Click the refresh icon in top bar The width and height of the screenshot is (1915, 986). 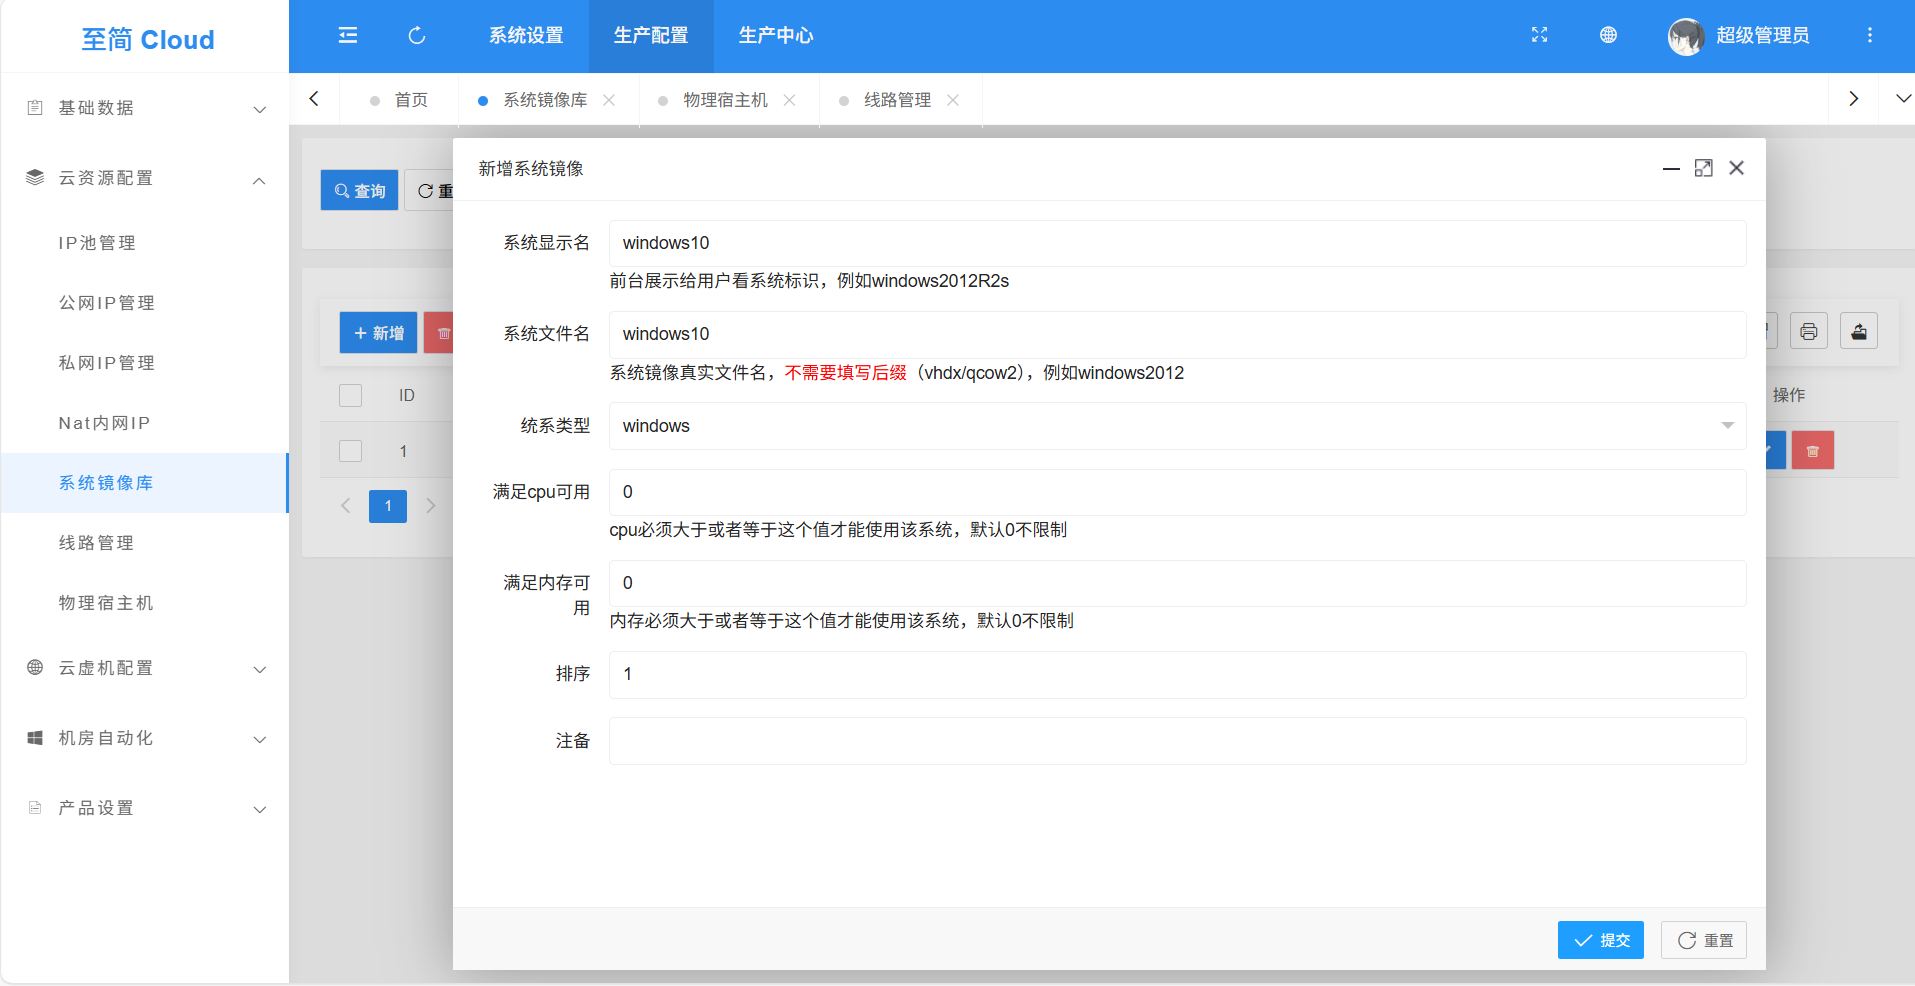tap(417, 36)
